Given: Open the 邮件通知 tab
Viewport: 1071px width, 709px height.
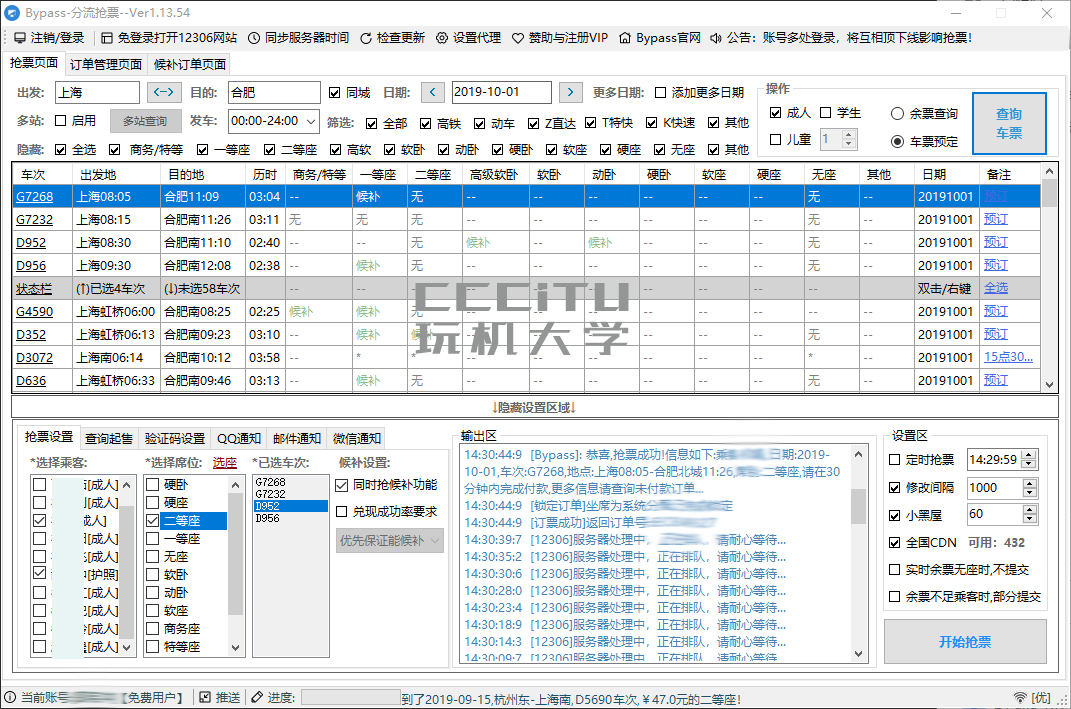Looking at the screenshot, I should coord(297,438).
